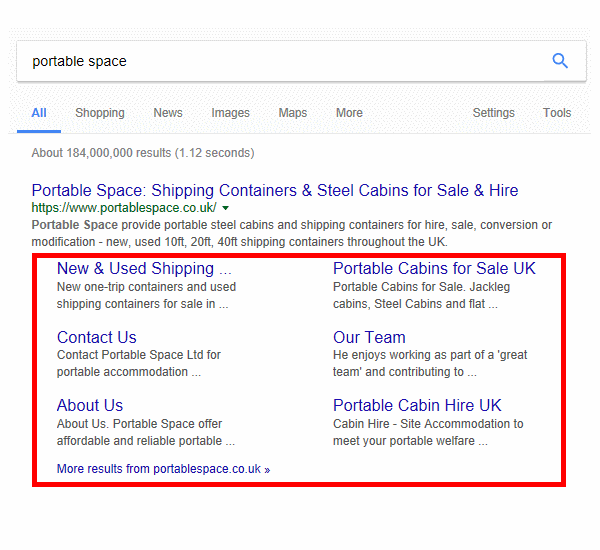This screenshot has width=600, height=550.
Task: Switch to the News tab
Action: (x=168, y=113)
